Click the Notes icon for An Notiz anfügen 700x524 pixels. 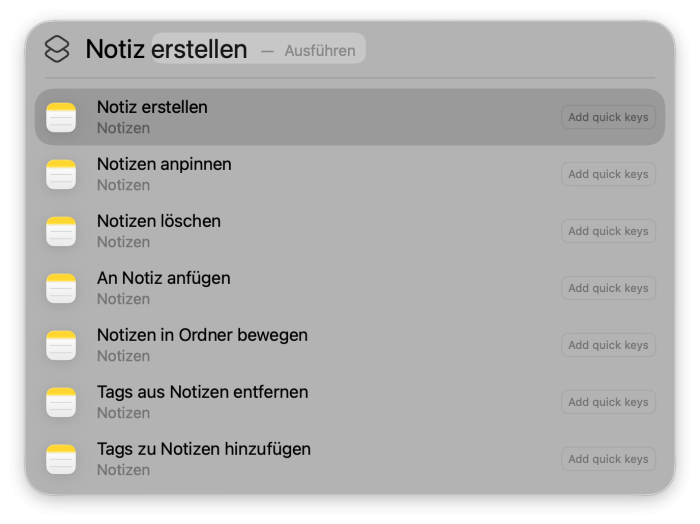pos(61,288)
